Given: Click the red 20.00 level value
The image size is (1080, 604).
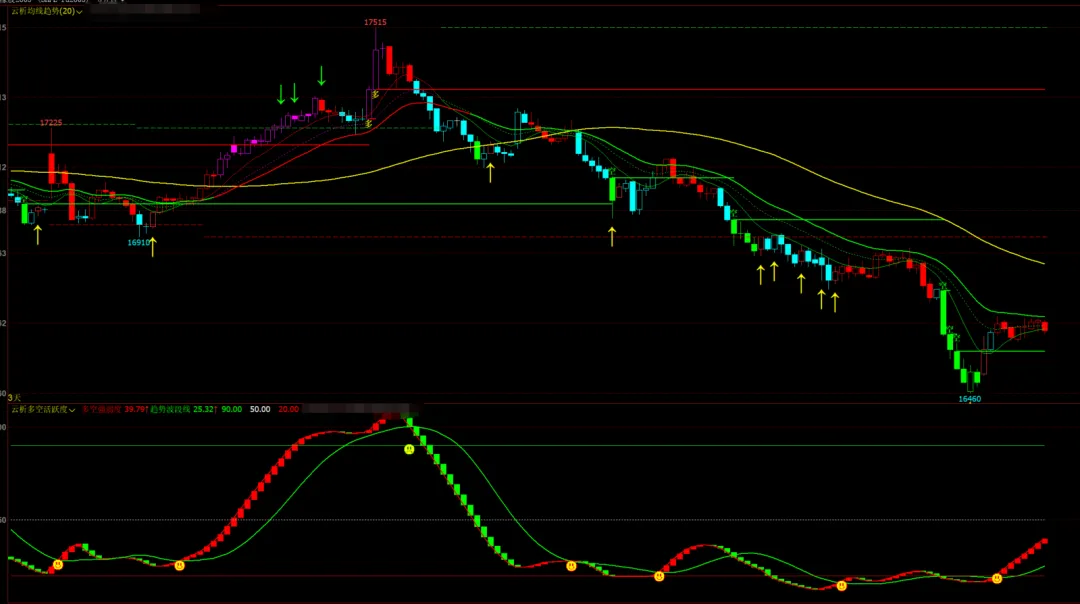Looking at the screenshot, I should (x=288, y=409).
